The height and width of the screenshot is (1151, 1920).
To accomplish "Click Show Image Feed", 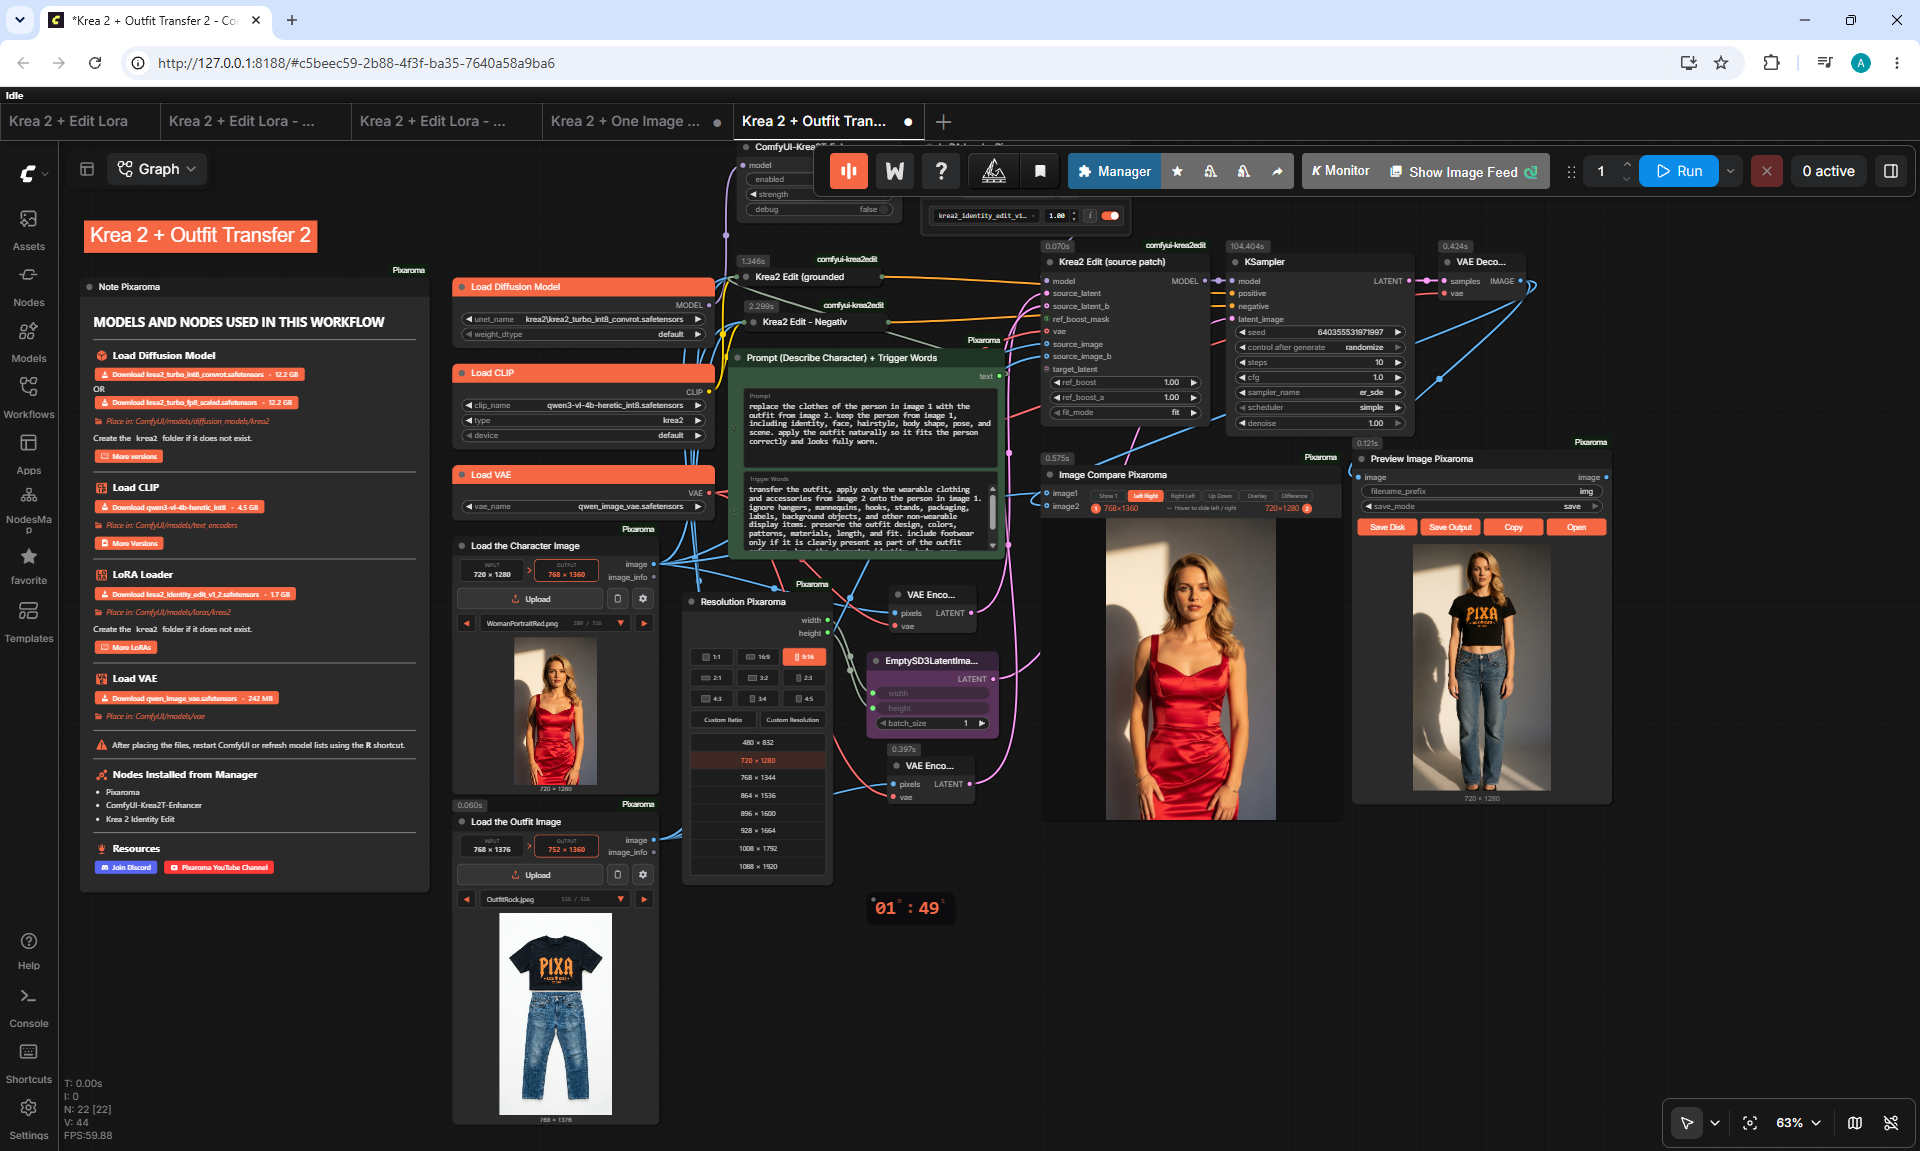I will 1464,172.
